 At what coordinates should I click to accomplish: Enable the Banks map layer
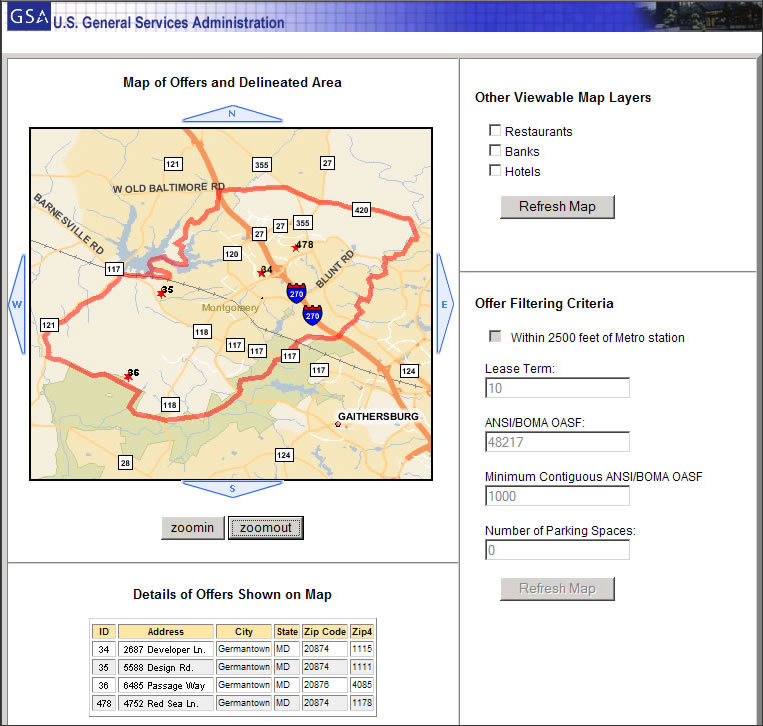click(x=495, y=150)
